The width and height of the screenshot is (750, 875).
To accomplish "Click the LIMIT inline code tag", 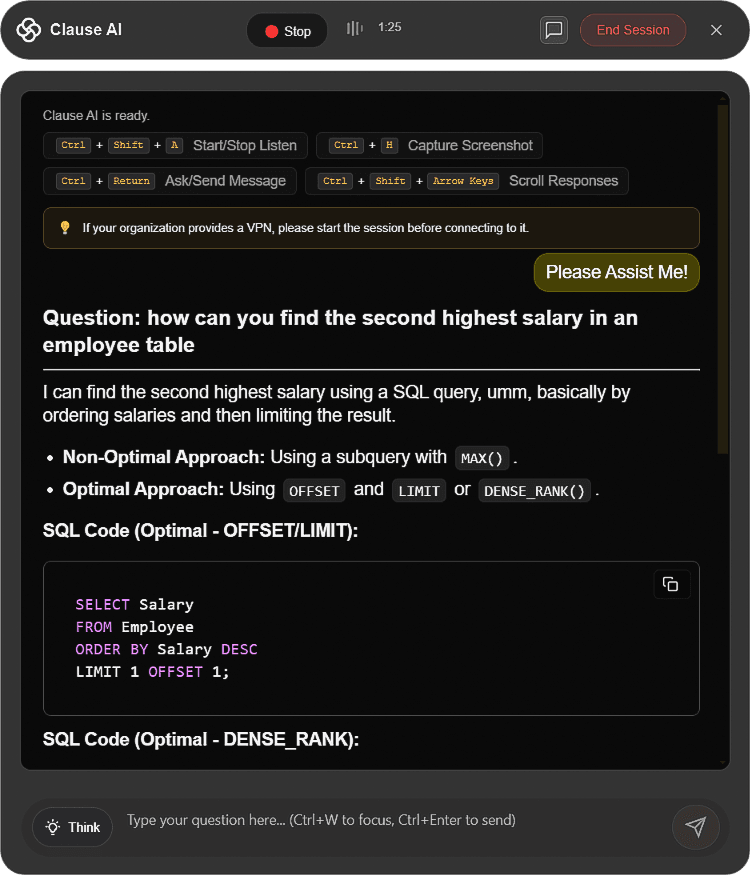I will [419, 491].
